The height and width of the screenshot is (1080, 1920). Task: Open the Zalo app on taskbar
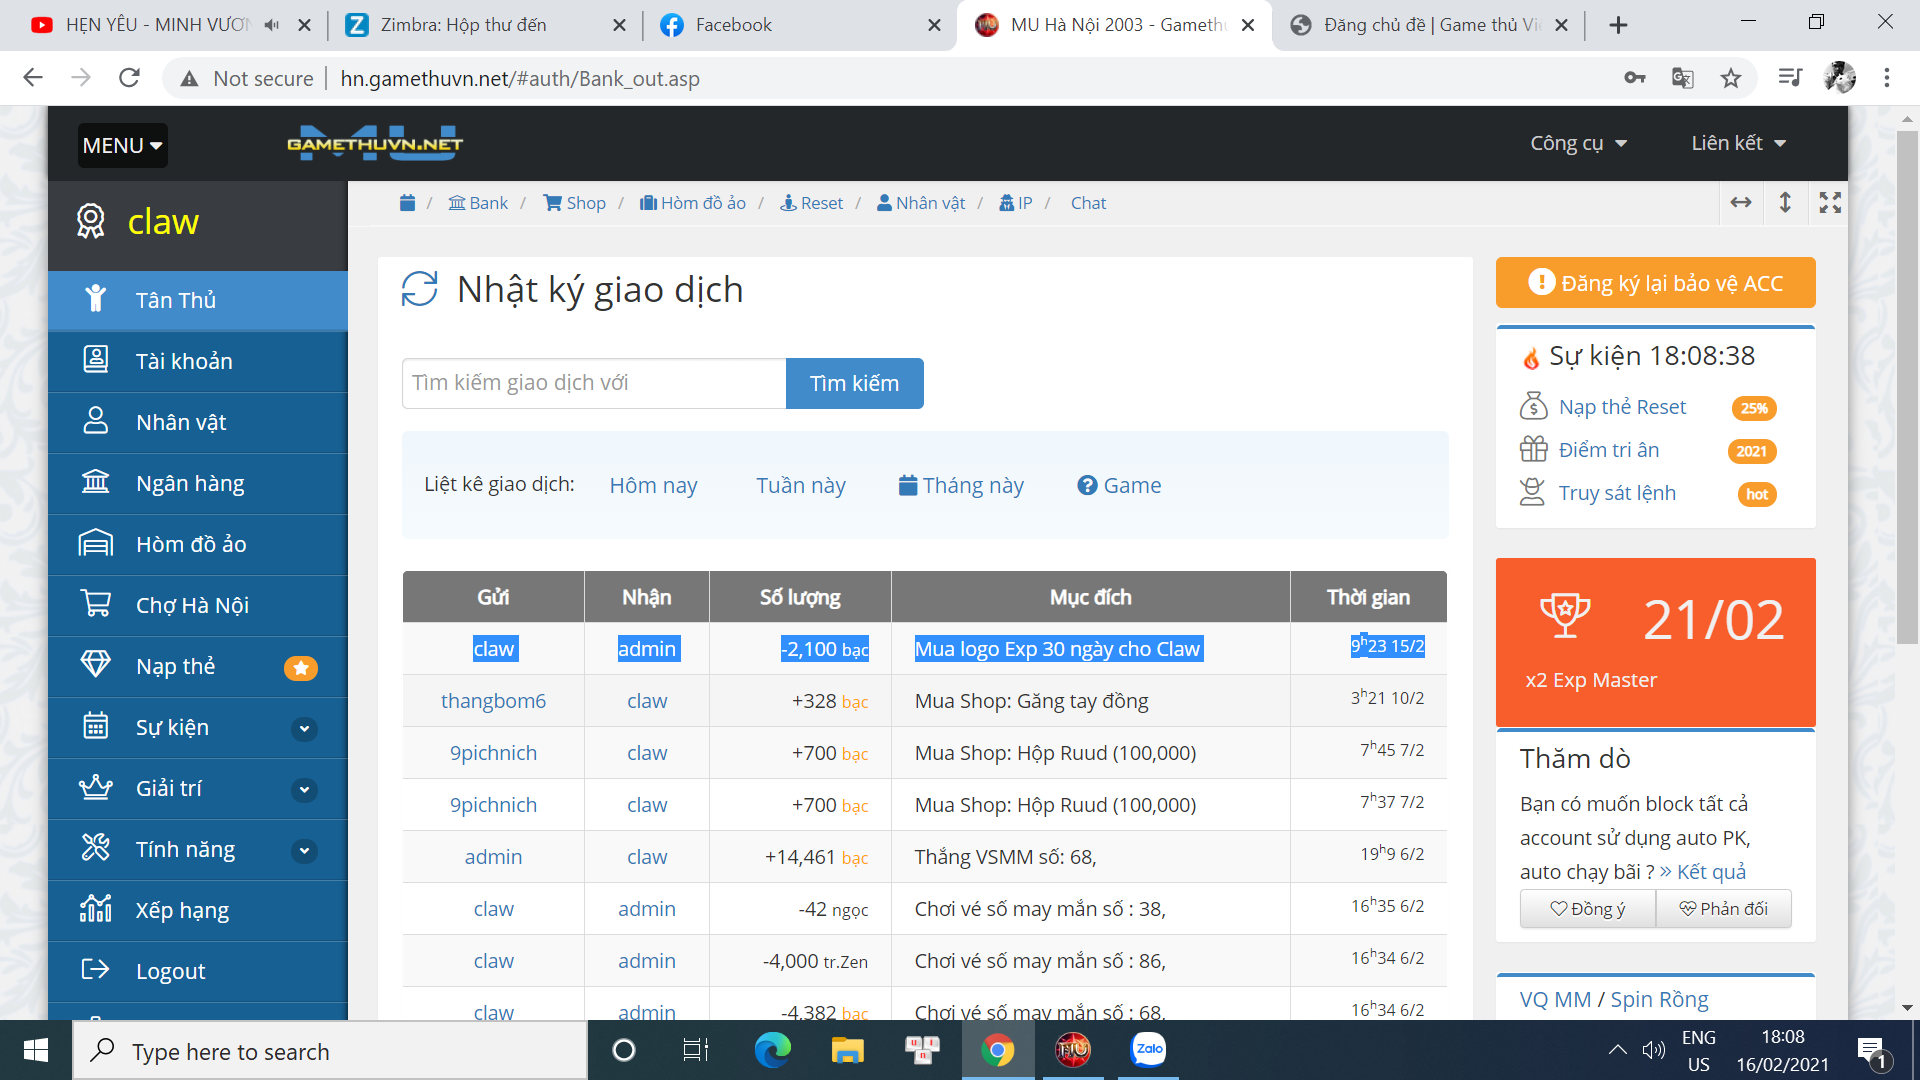[1148, 1050]
